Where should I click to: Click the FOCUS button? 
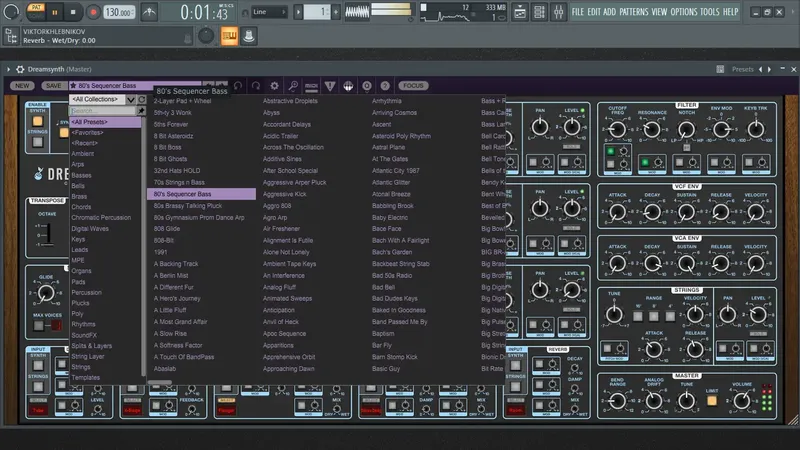(413, 86)
